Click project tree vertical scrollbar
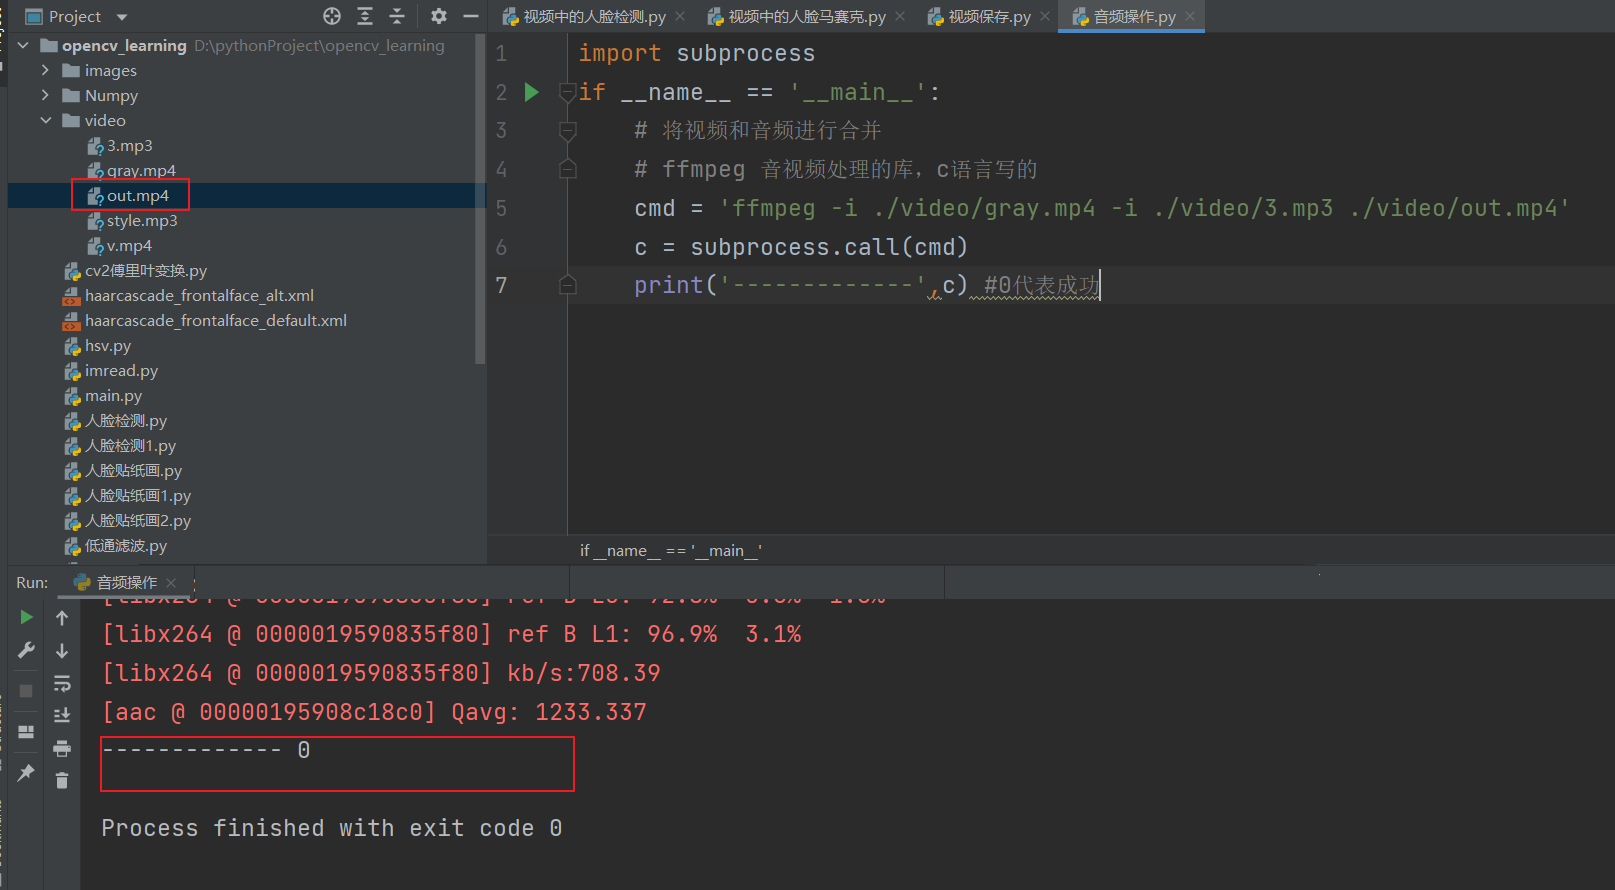1615x890 pixels. tap(480, 200)
